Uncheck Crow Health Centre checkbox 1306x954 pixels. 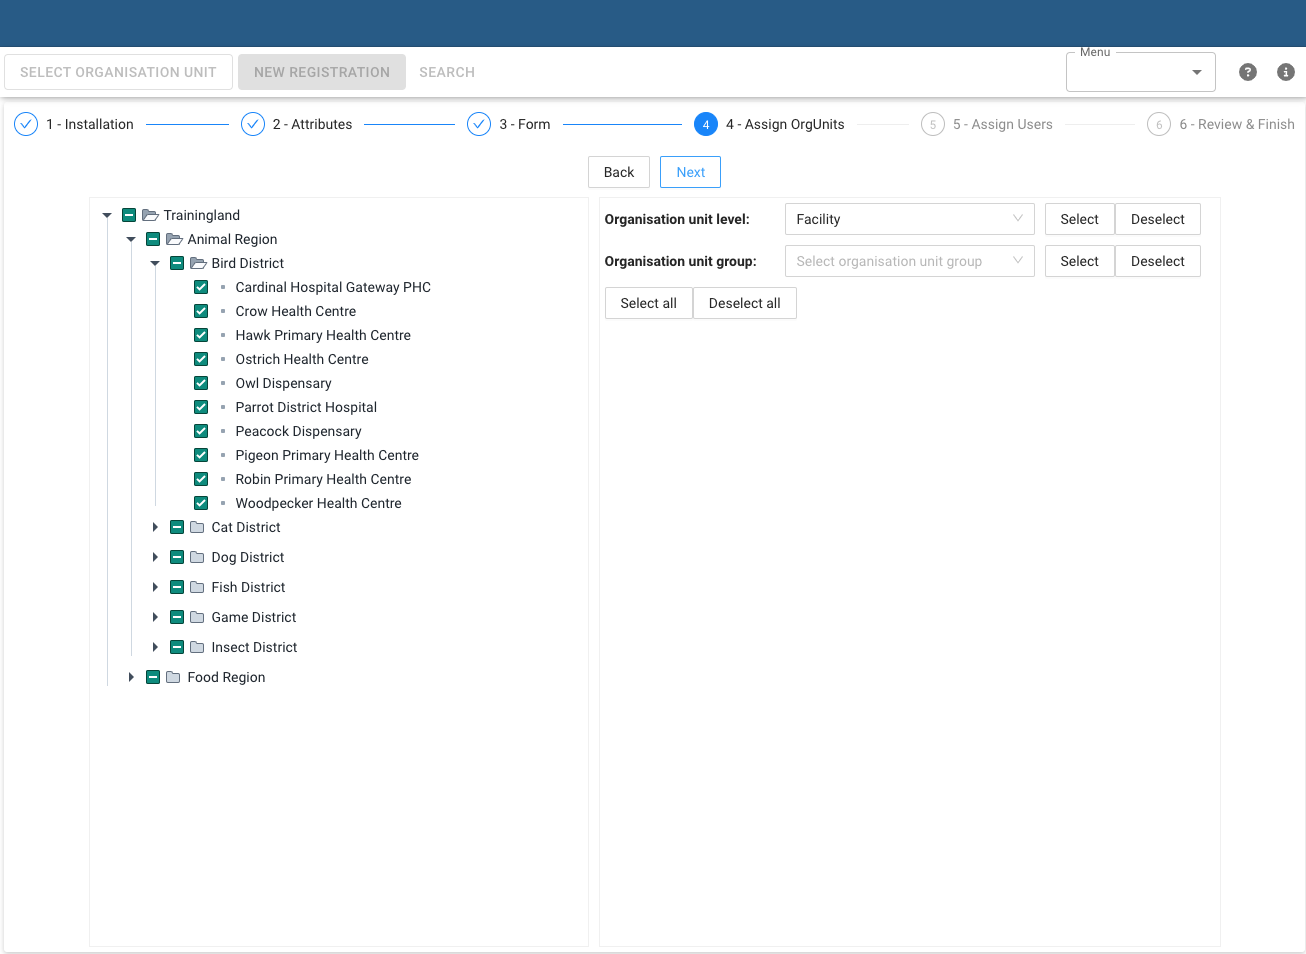[x=201, y=311]
